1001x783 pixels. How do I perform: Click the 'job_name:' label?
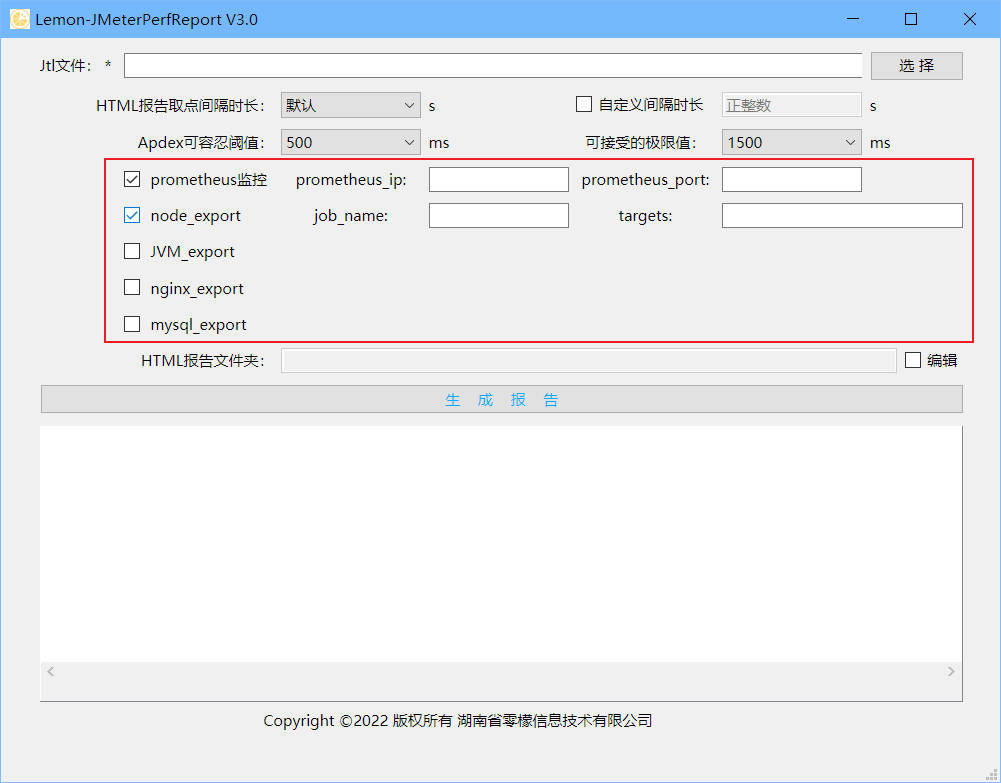350,216
